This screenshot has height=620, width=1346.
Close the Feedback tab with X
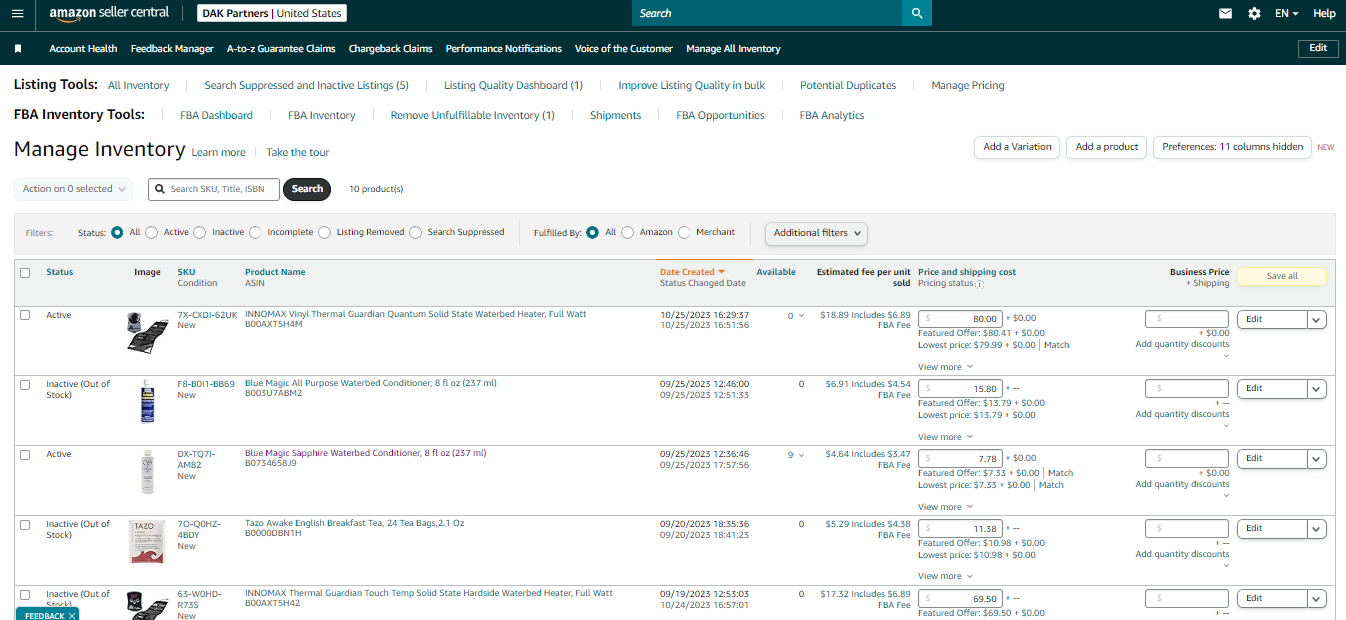click(72, 616)
